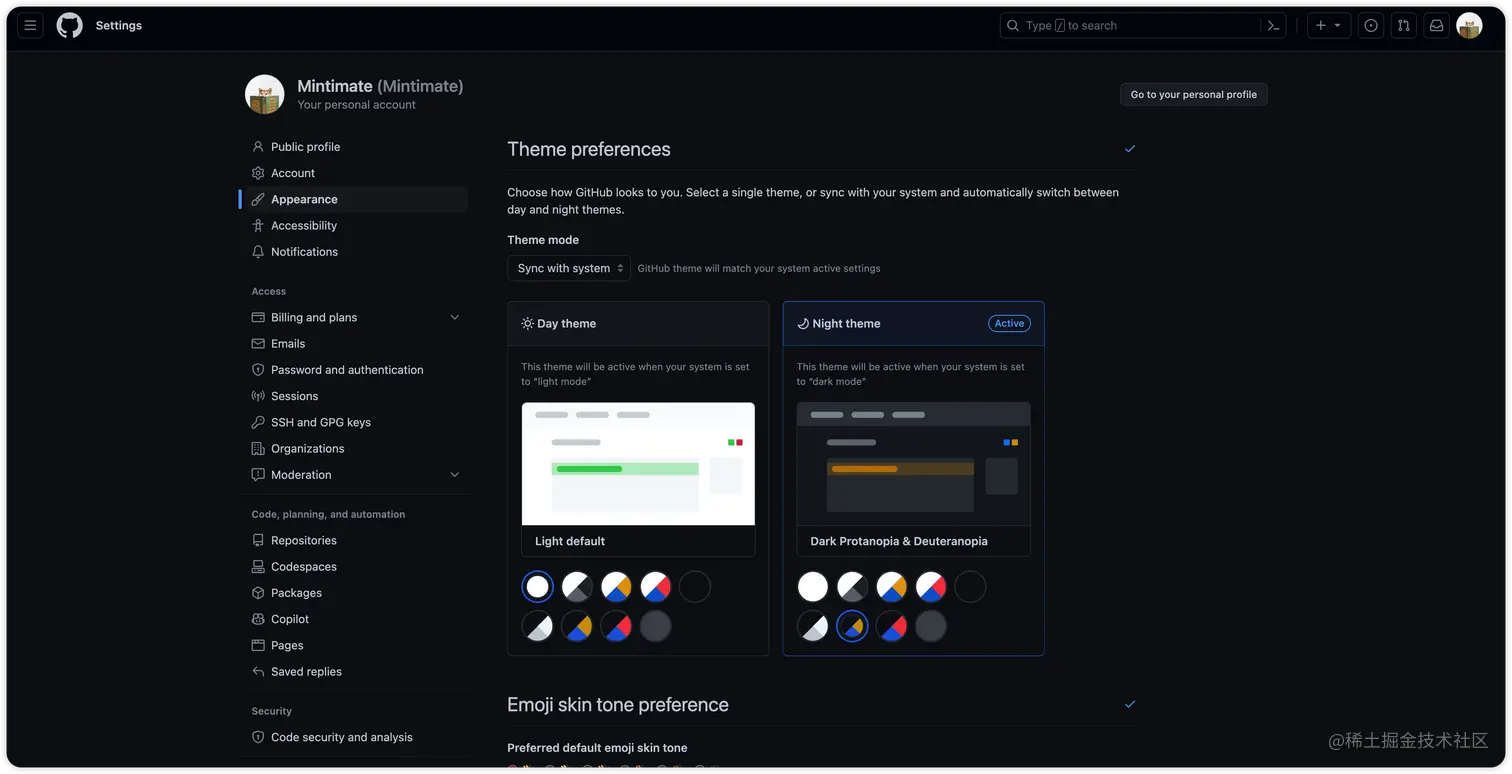Select the Dark default night theme radio
Viewport: 1512px width, 774px height.
970,586
